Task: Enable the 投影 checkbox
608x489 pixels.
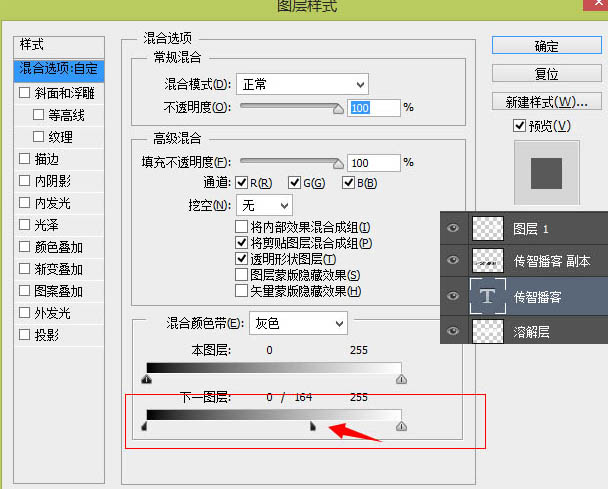Action: [24, 334]
